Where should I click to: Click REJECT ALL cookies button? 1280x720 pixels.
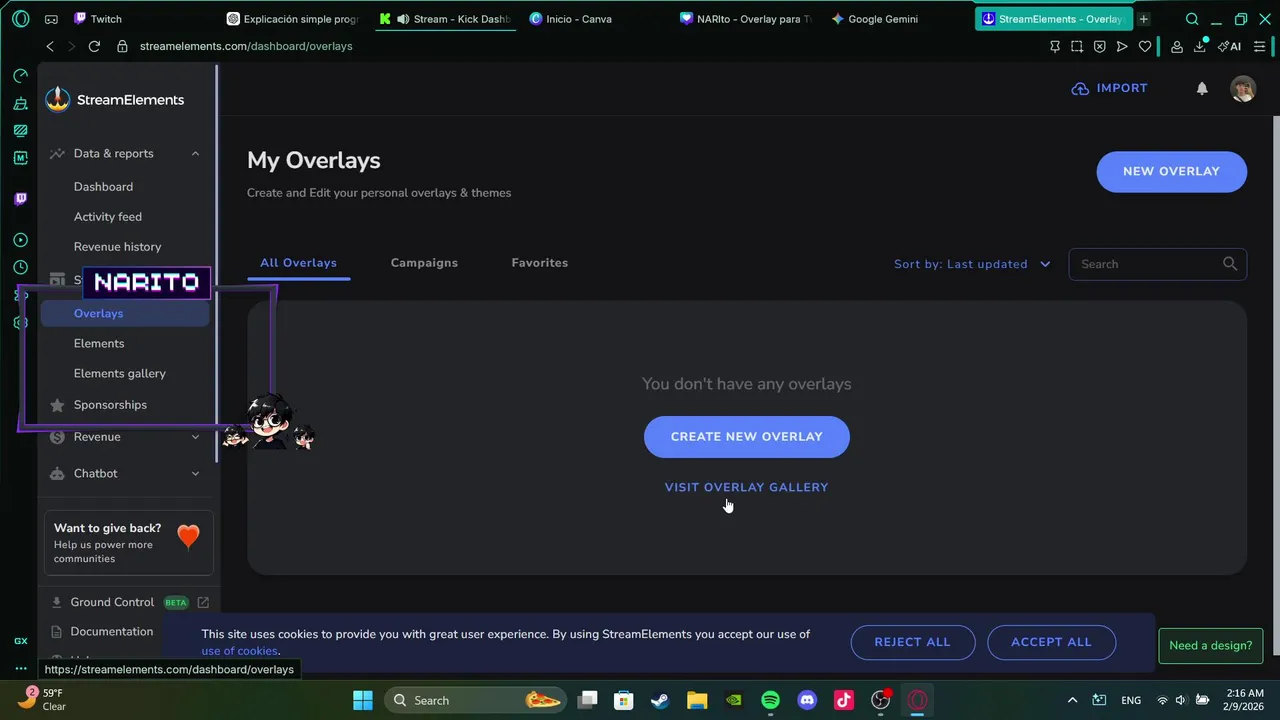913,642
